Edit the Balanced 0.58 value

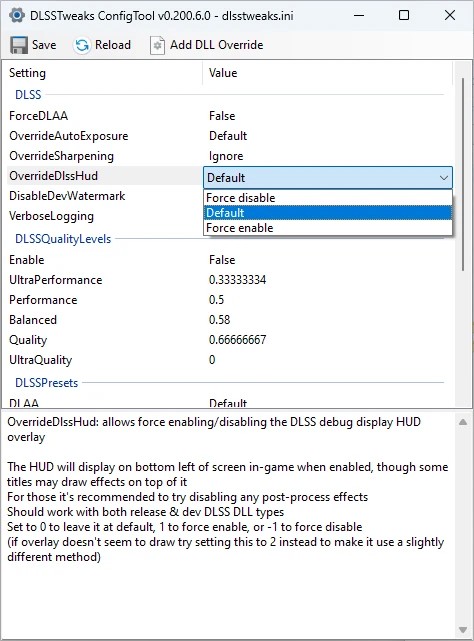220,320
